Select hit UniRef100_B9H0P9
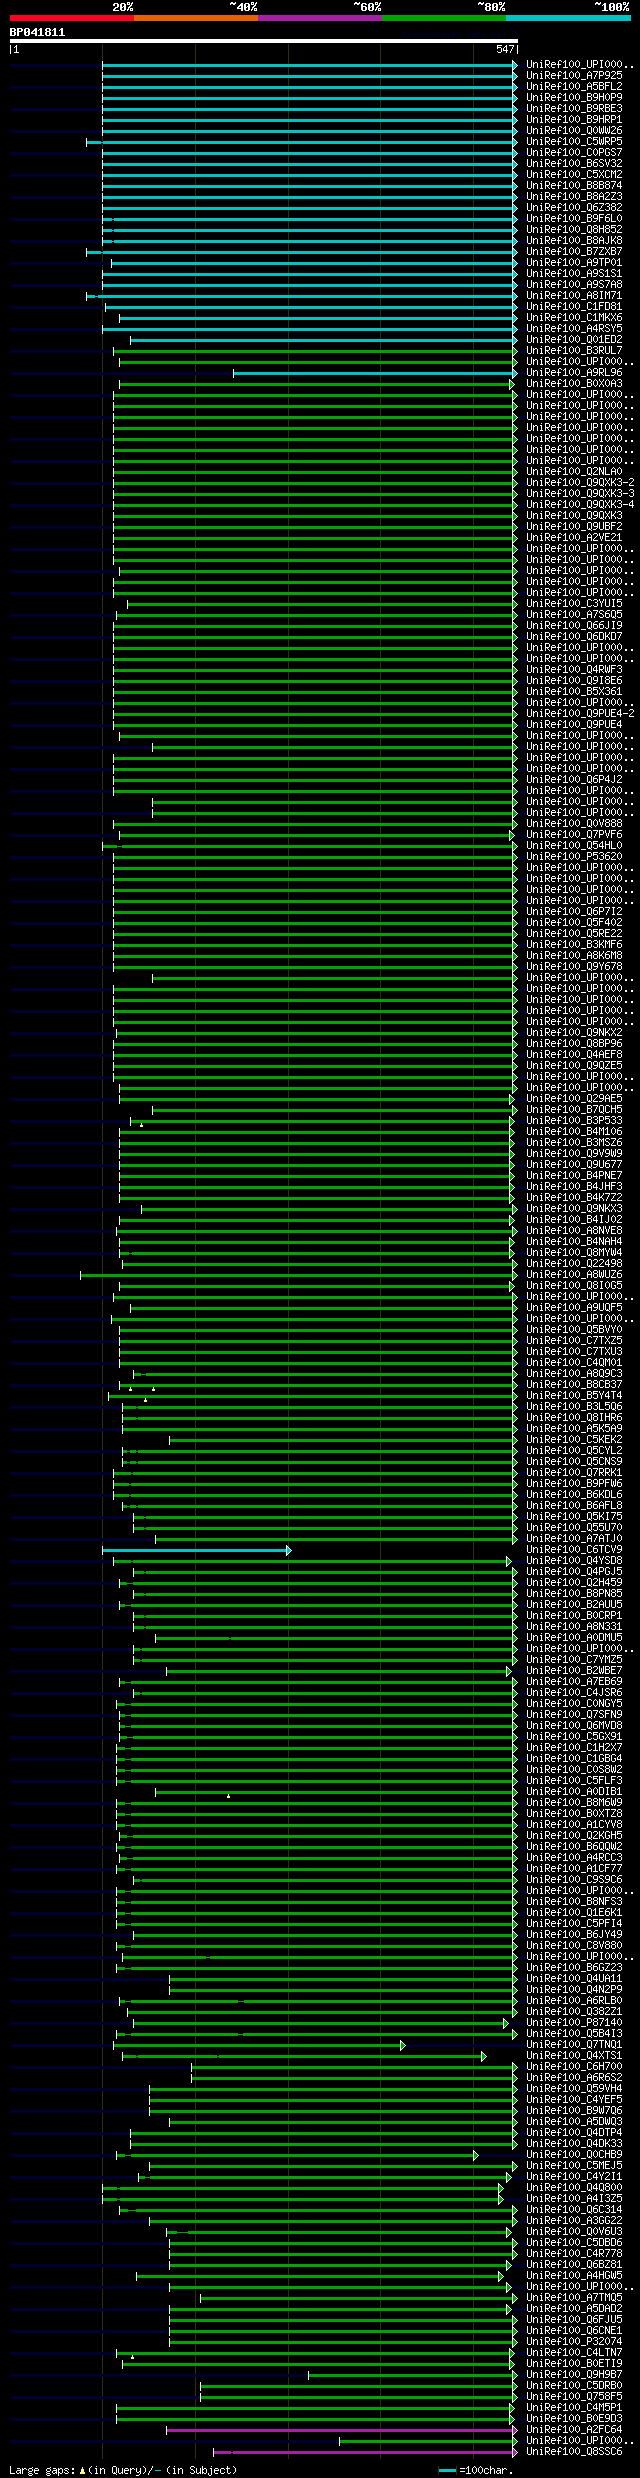The image size is (640, 2478). click(x=574, y=97)
